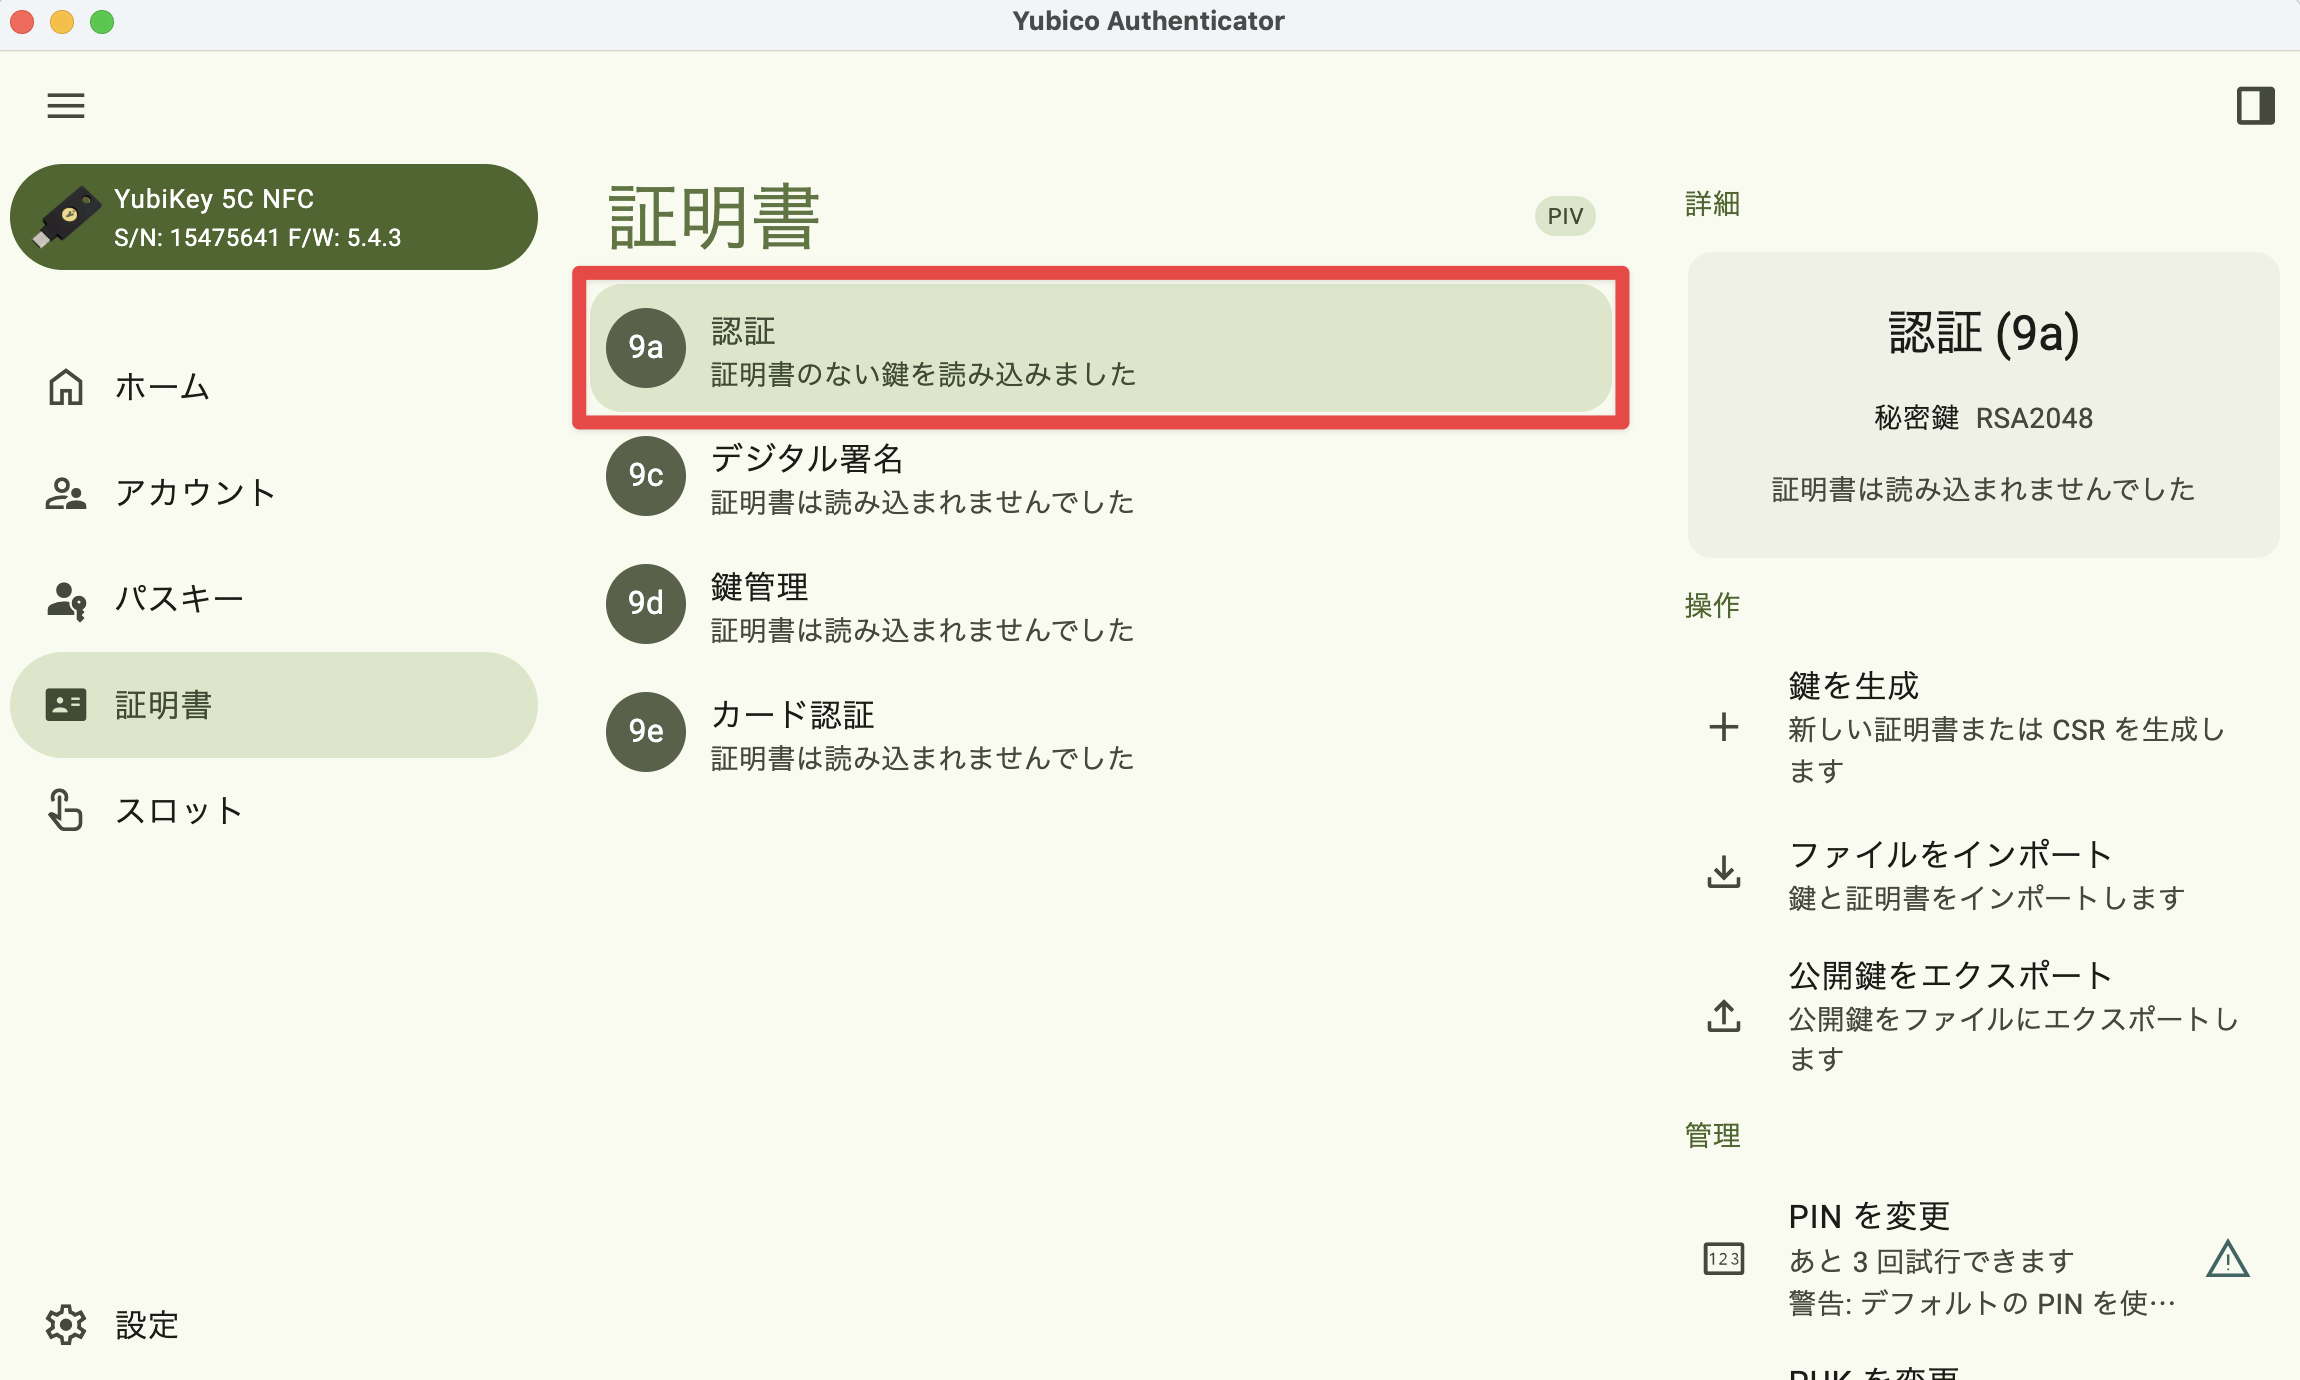Close the Yubico Authenticator window
Screen dimensions: 2300x1380
[22, 21]
